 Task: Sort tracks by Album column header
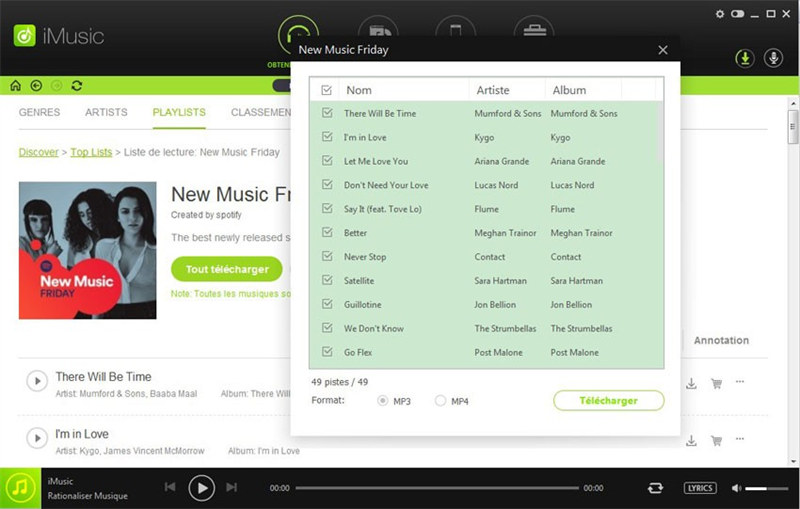(569, 90)
